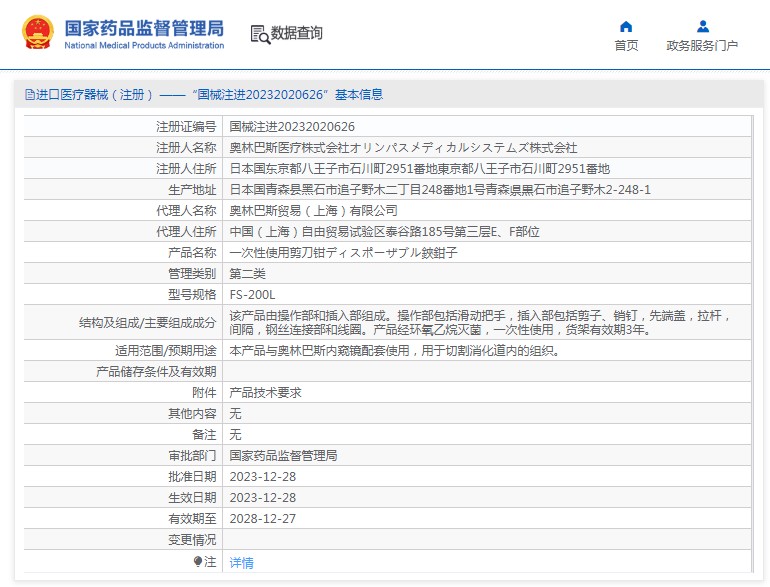
Task: Click the 数据查询 label
Action: (297, 33)
